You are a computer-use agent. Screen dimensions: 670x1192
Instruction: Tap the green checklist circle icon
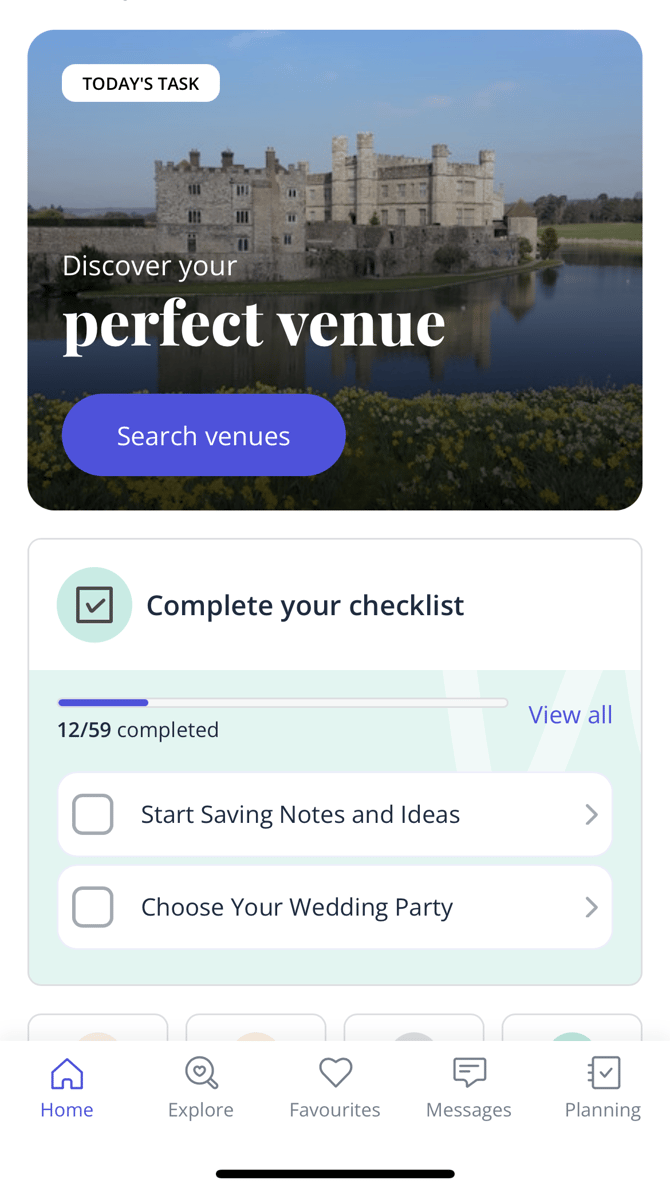[95, 605]
